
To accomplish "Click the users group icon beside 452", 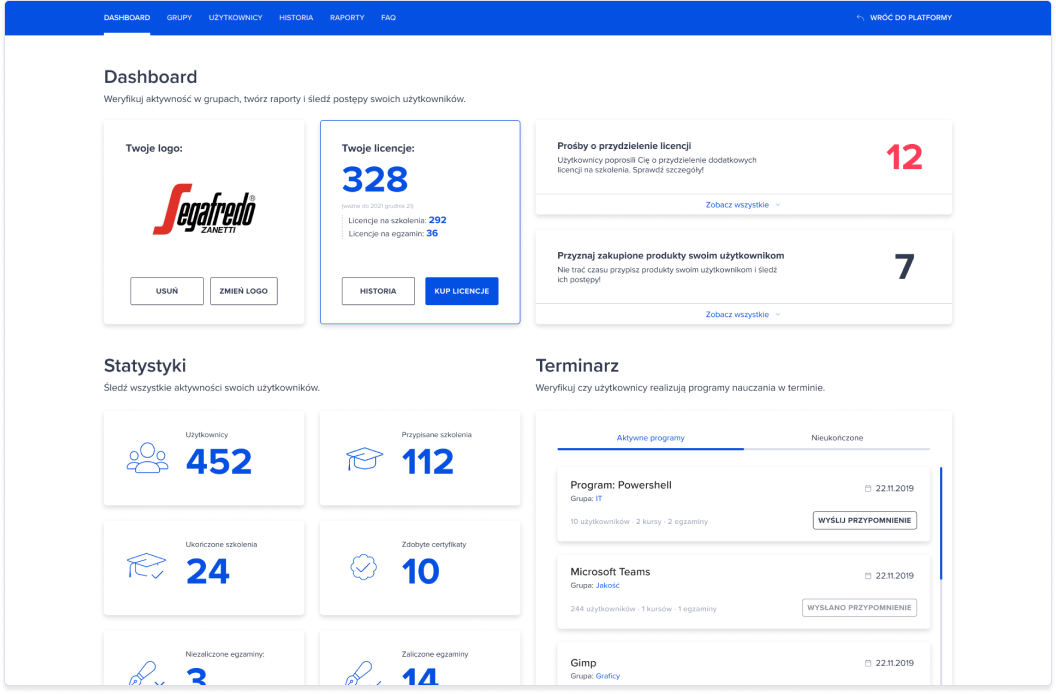I will click(x=147, y=458).
